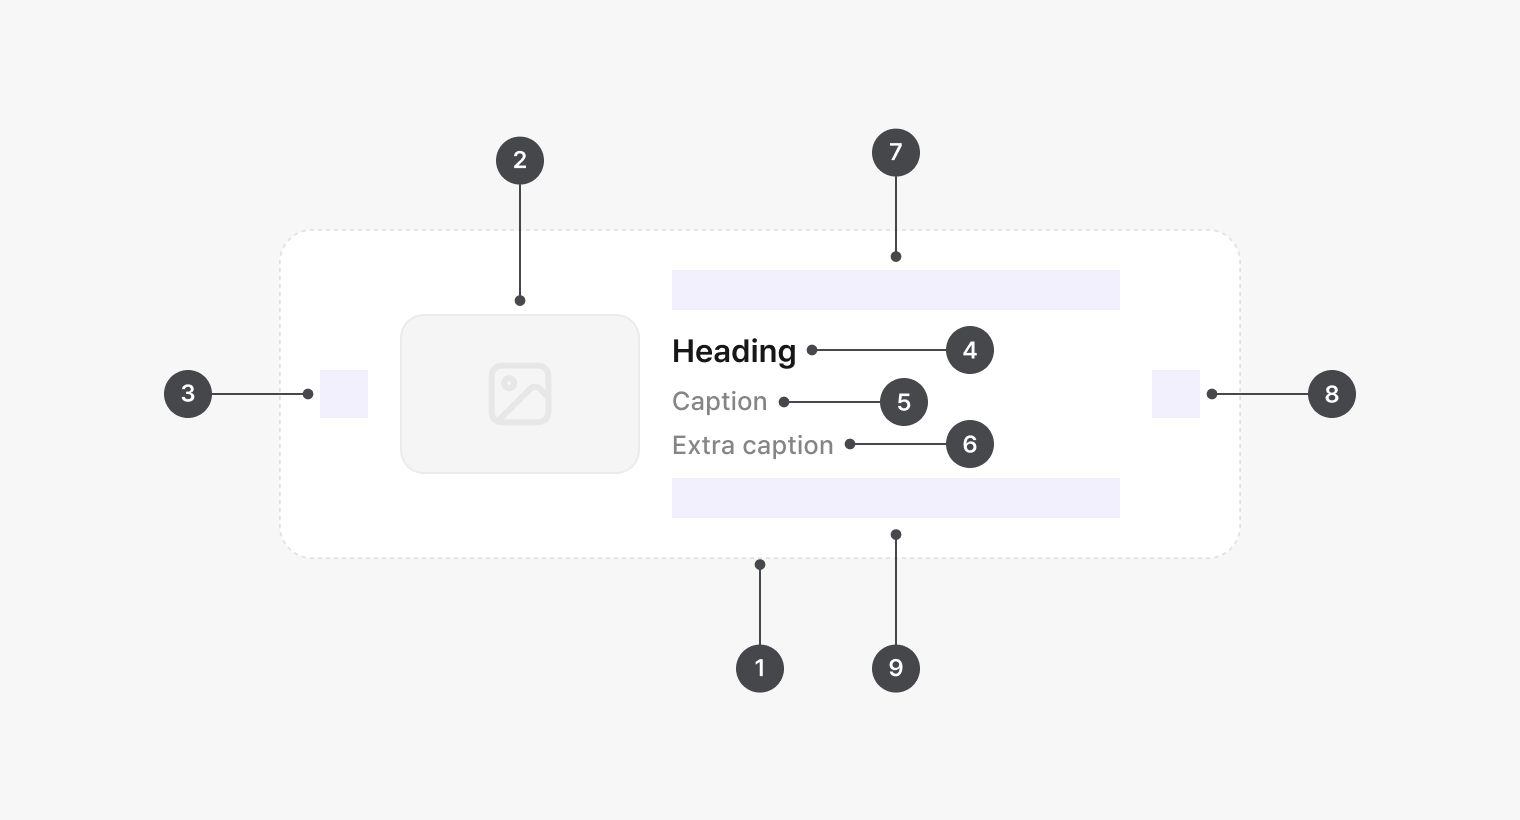Select the small purple slot left of the image

click(344, 394)
